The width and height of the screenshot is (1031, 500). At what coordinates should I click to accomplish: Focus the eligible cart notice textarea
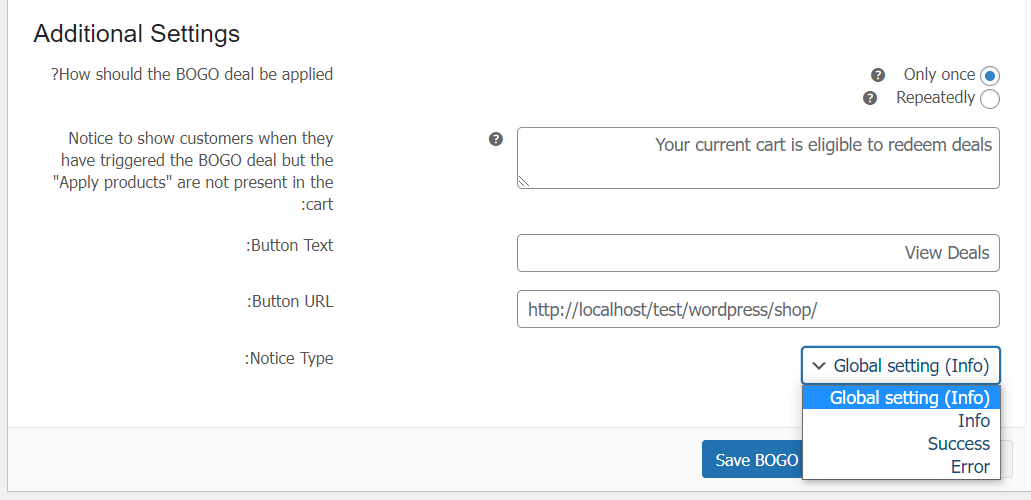pos(758,158)
